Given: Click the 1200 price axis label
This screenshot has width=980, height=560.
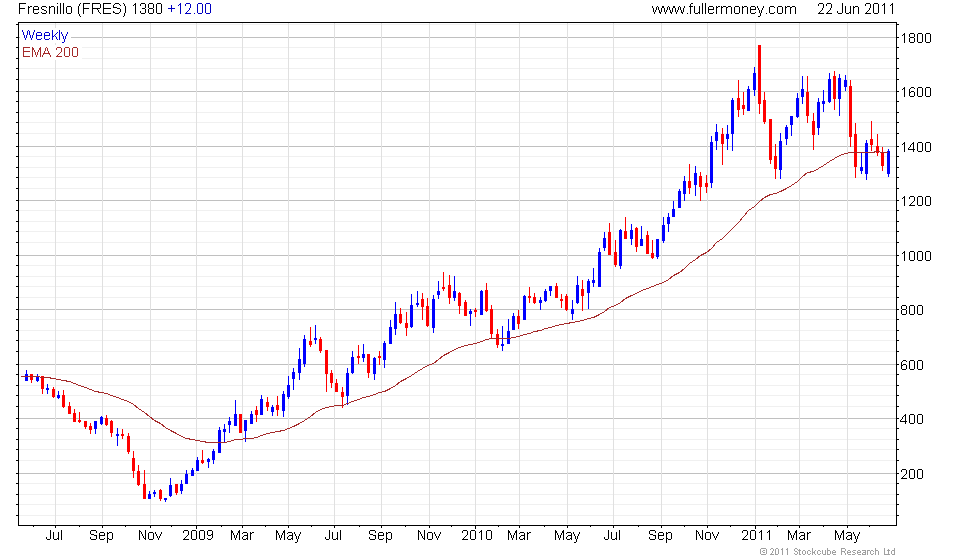Looking at the screenshot, I should [x=916, y=201].
